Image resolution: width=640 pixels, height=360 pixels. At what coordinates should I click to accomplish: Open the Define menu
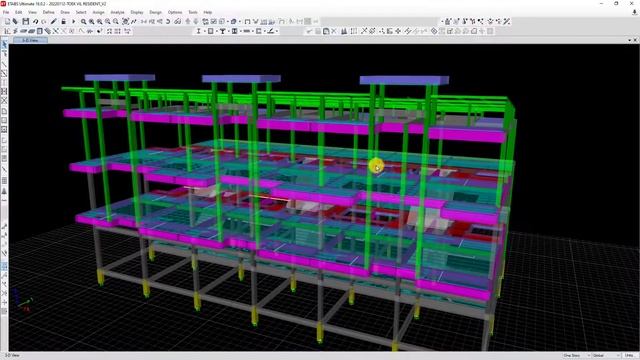49,12
